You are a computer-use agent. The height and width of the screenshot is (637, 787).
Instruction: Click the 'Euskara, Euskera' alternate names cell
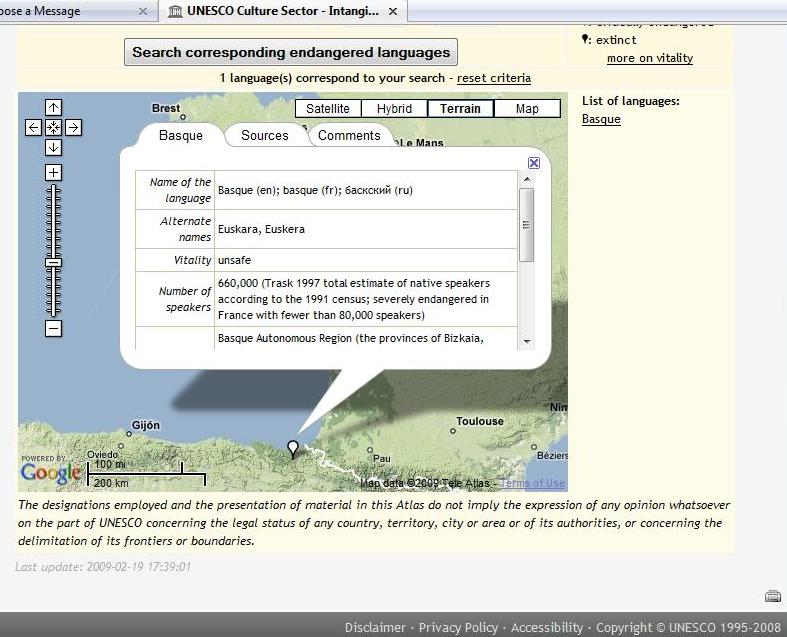pyautogui.click(x=366, y=229)
